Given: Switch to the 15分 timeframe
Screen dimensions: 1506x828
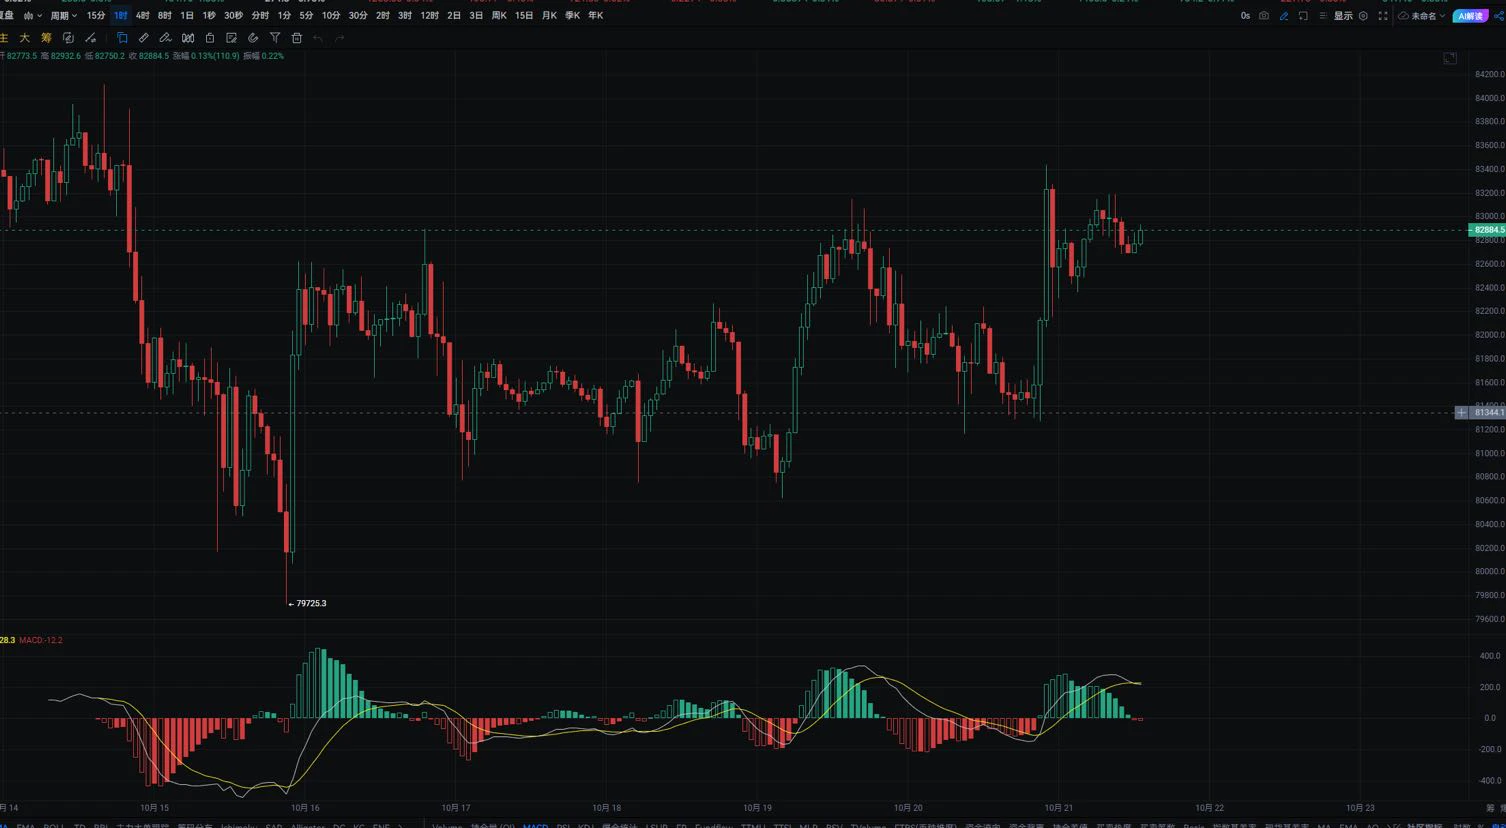Looking at the screenshot, I should click(x=96, y=16).
